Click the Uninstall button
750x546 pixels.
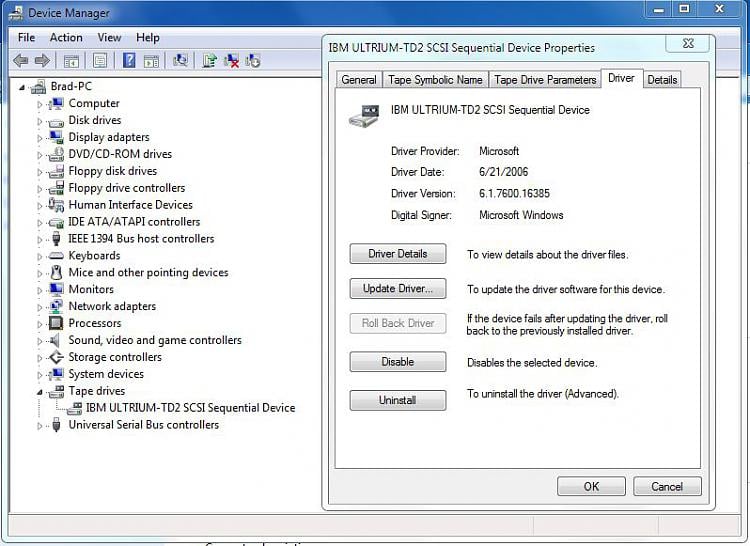pos(398,400)
